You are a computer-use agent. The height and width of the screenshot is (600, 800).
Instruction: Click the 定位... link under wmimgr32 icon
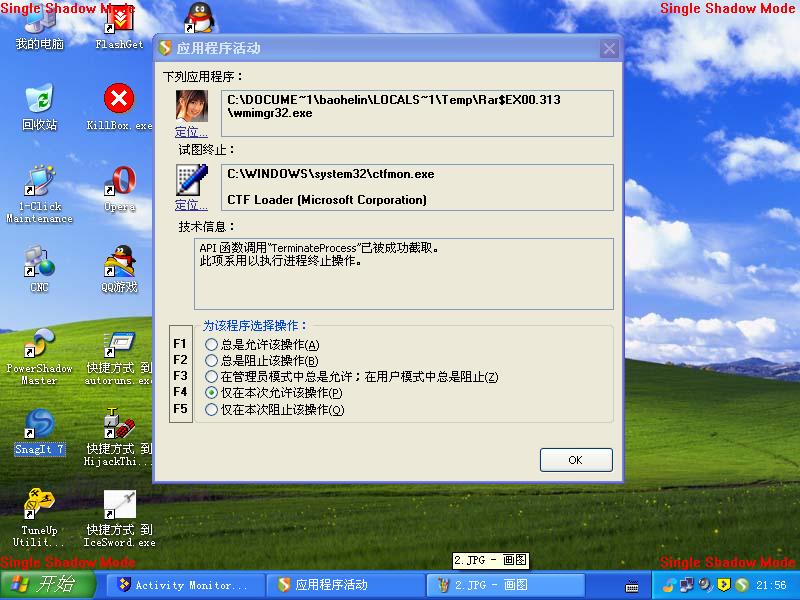pyautogui.click(x=191, y=132)
